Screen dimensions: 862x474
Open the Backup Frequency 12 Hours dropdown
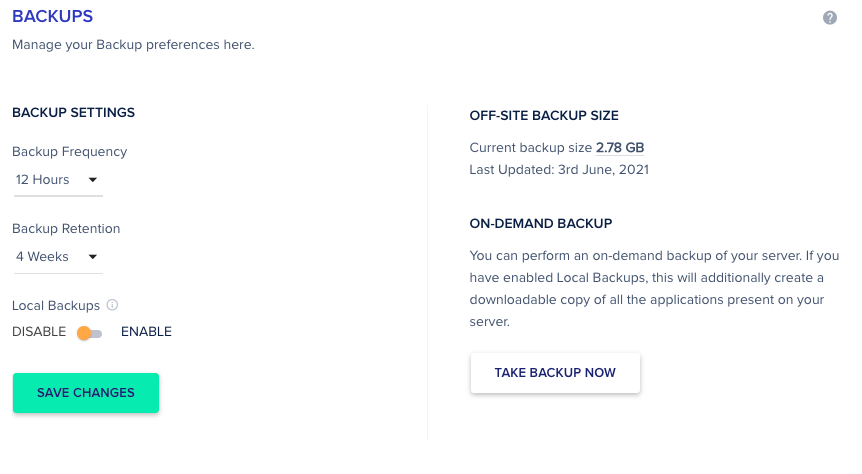[x=56, y=180]
